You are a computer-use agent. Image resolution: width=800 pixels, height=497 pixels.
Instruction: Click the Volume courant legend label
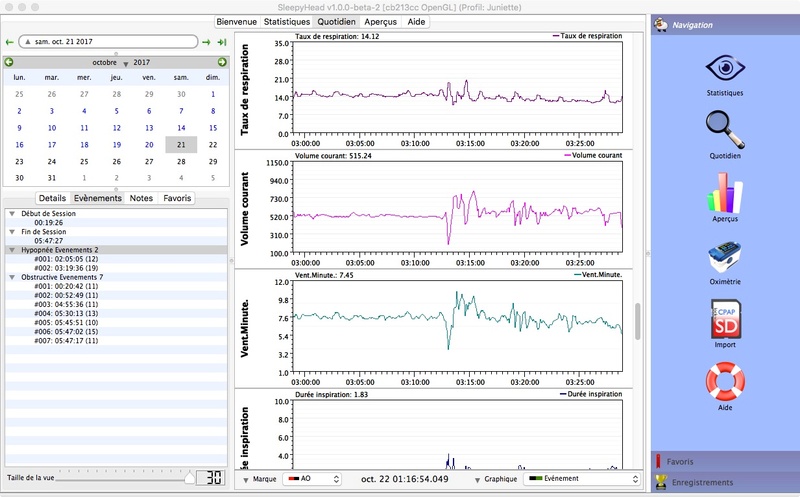597,155
